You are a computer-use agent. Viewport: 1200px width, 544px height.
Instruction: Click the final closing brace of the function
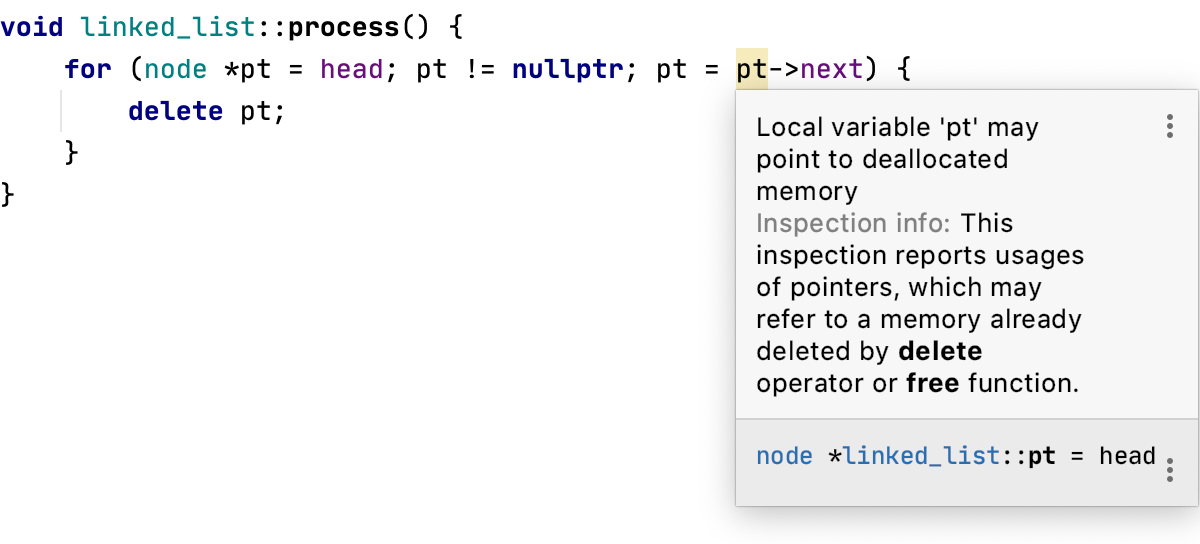tap(8, 193)
